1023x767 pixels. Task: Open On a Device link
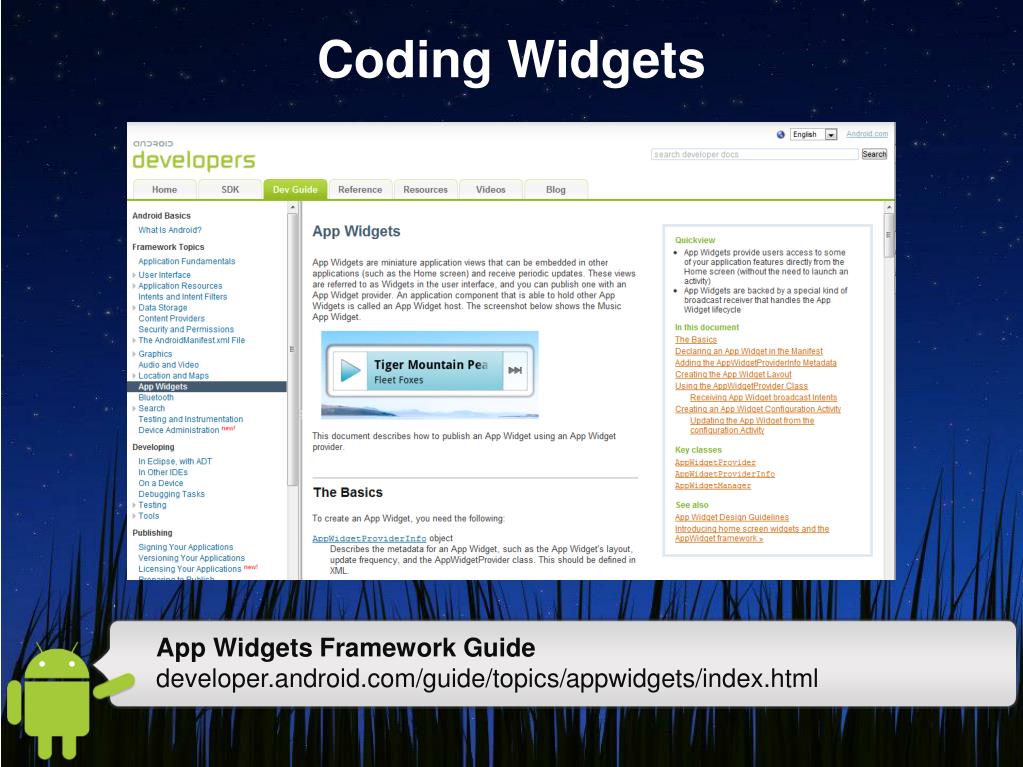tap(160, 484)
